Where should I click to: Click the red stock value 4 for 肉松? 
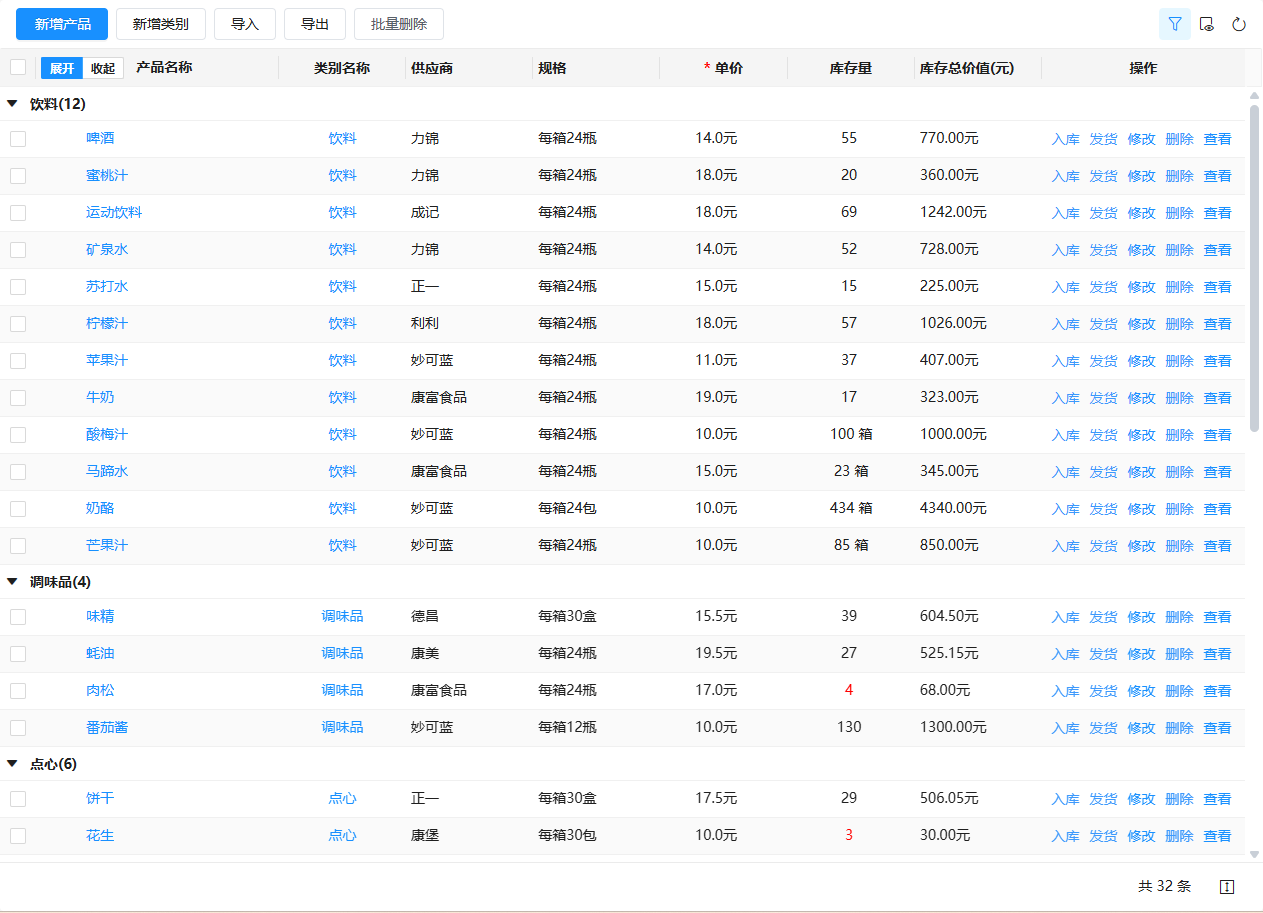click(x=849, y=690)
